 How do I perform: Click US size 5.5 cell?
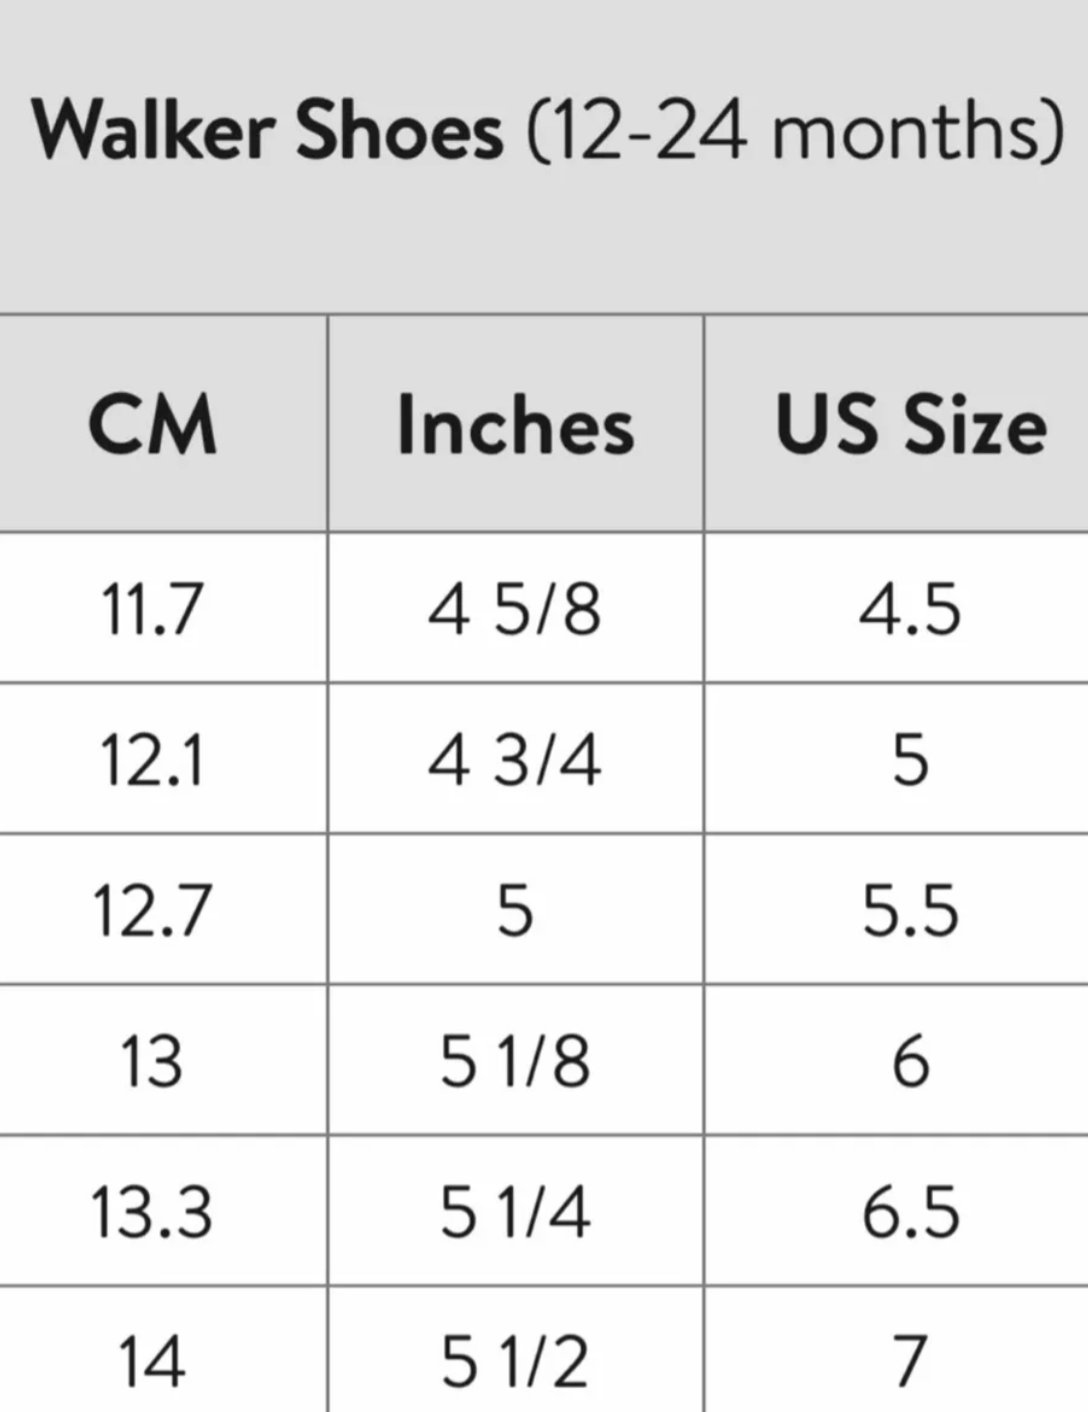[x=910, y=911]
